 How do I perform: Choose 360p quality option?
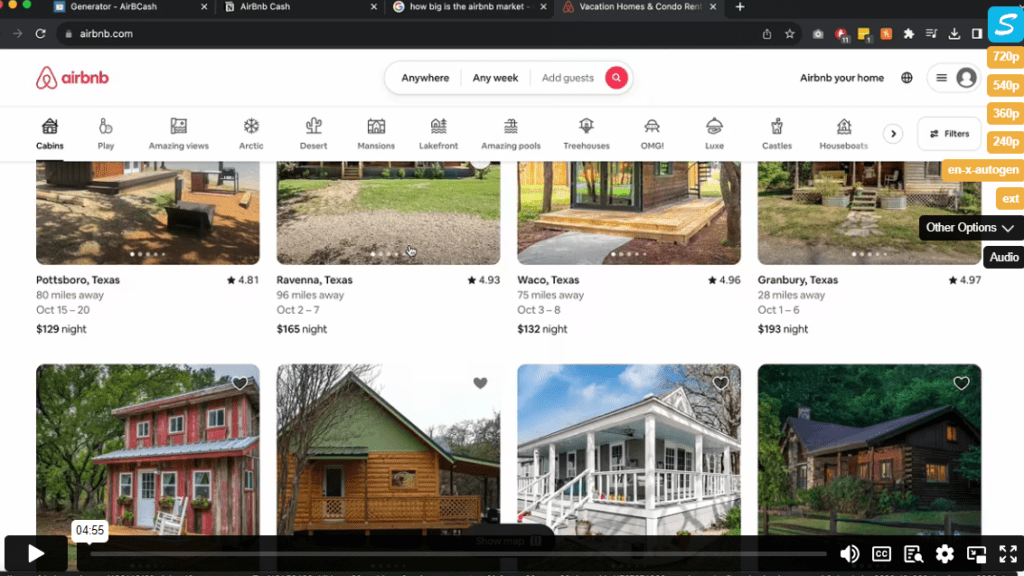tap(1006, 114)
